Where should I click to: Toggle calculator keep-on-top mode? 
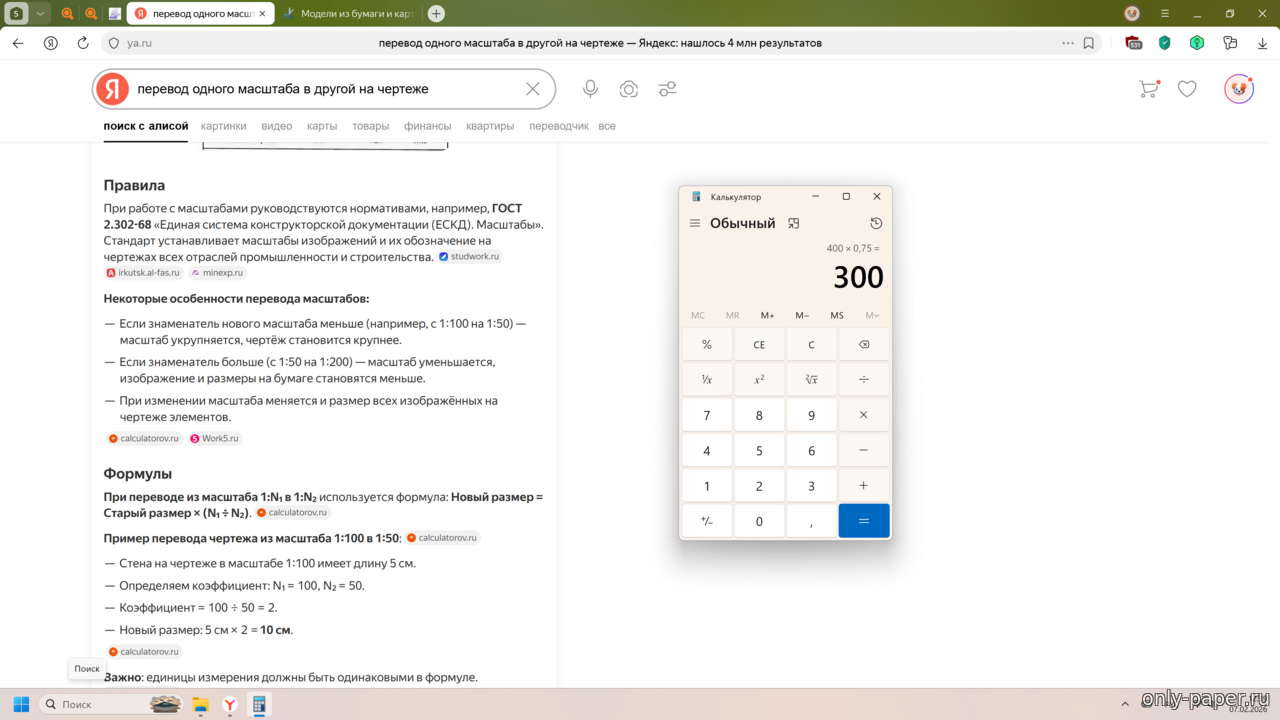794,223
